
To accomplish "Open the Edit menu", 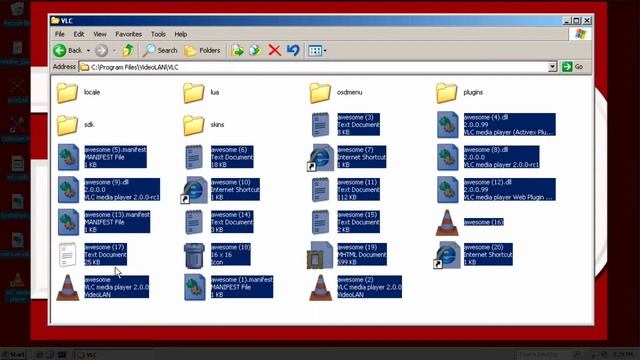I will [79, 34].
